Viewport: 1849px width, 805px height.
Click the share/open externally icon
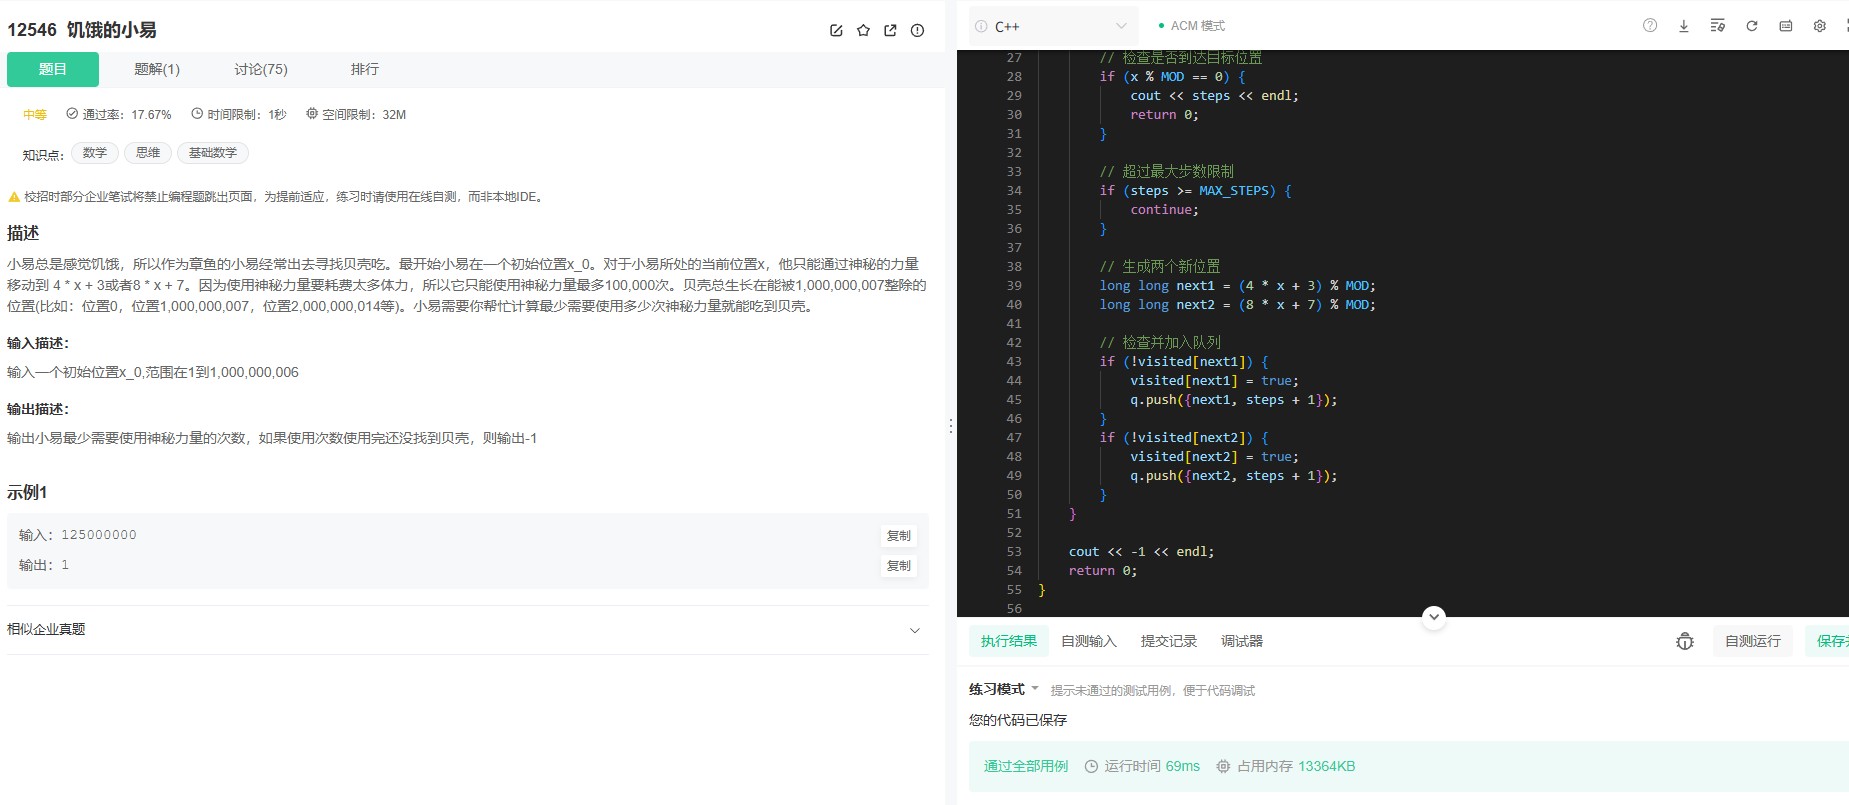(890, 31)
